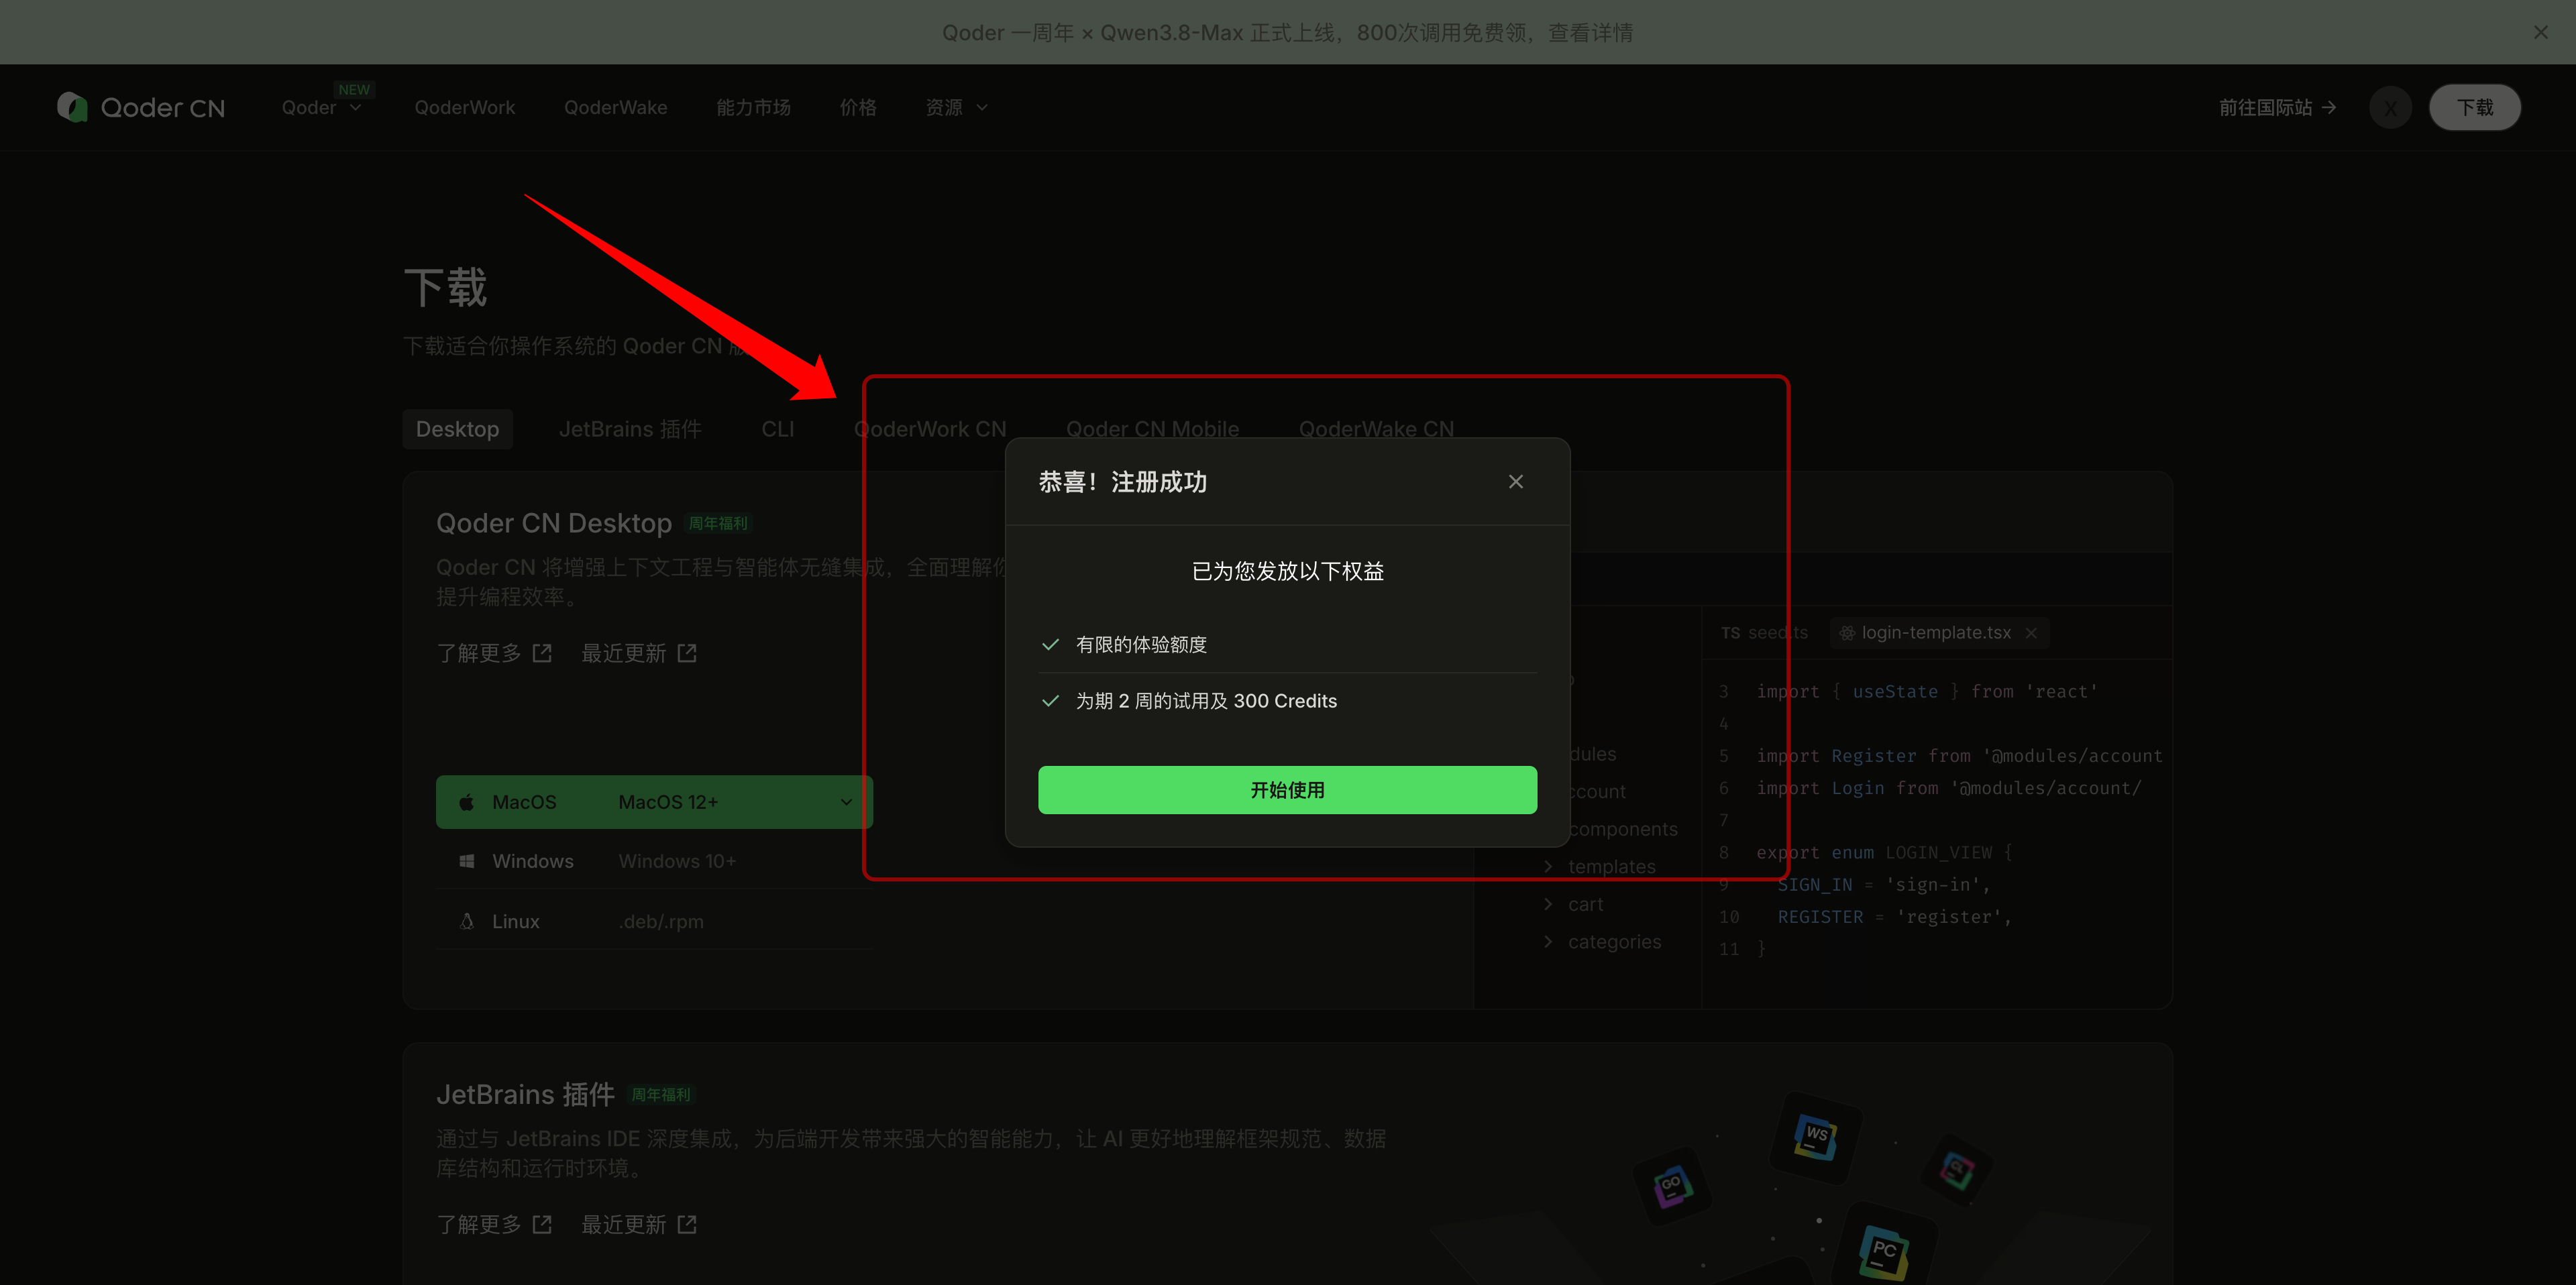Image resolution: width=2576 pixels, height=1285 pixels.
Task: Click the Windows logo icon
Action: point(466,861)
